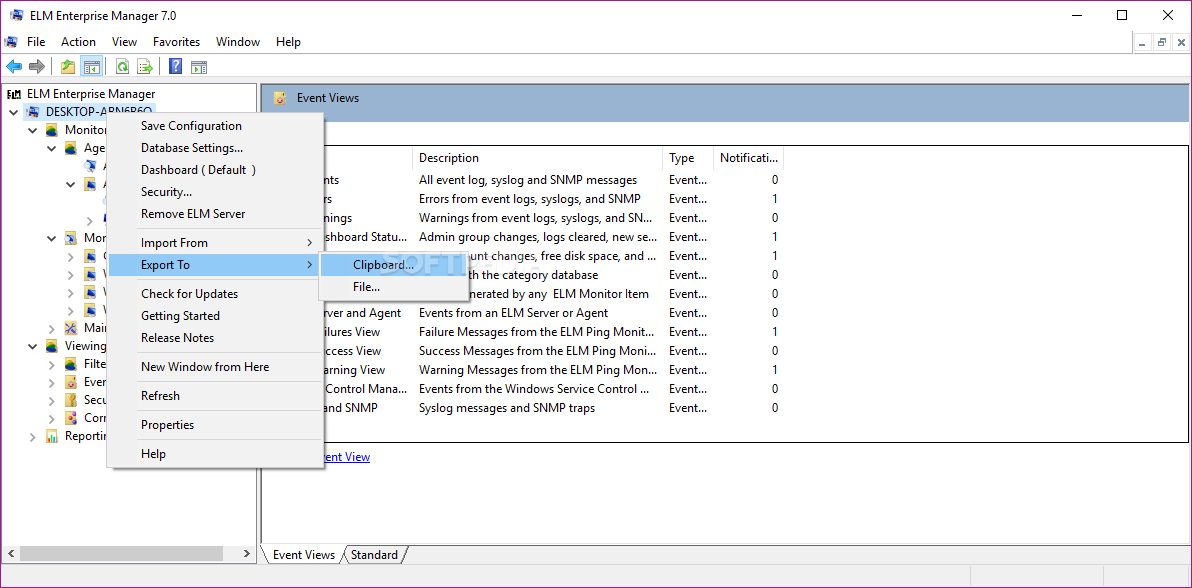The image size is (1192, 588).
Task: Collapse the DESKTOP server tree node
Action: click(14, 112)
